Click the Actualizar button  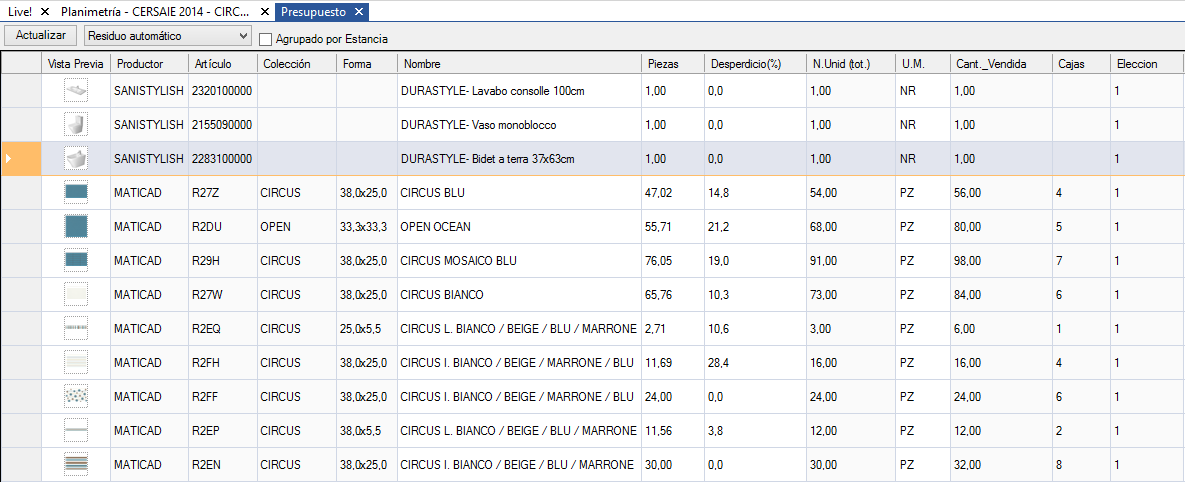pyautogui.click(x=40, y=35)
